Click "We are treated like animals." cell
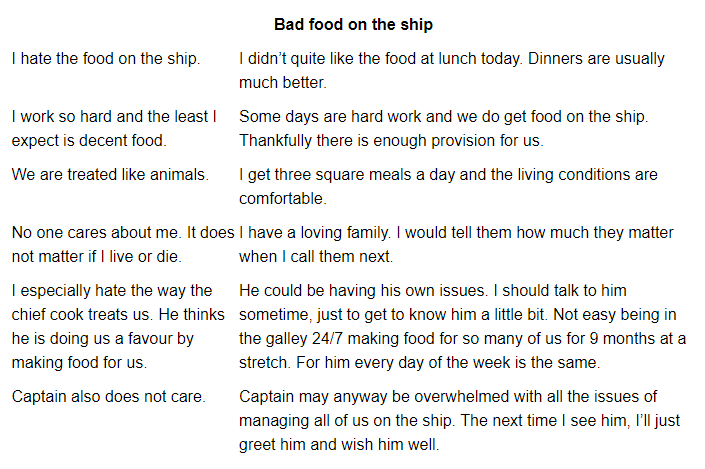The width and height of the screenshot is (705, 469). click(110, 175)
